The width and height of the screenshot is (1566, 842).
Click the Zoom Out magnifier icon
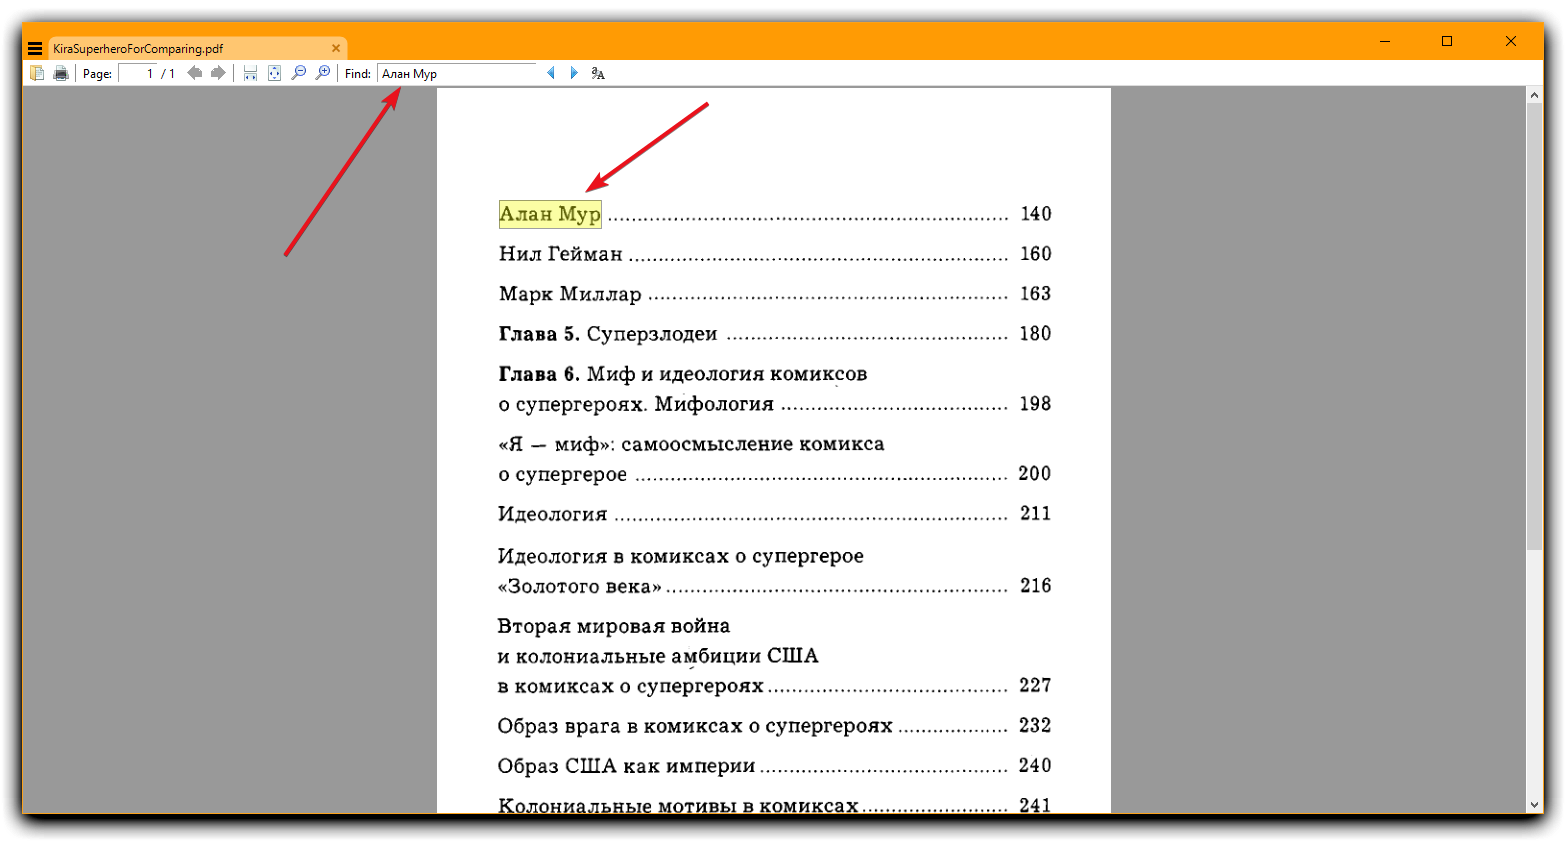coord(298,73)
